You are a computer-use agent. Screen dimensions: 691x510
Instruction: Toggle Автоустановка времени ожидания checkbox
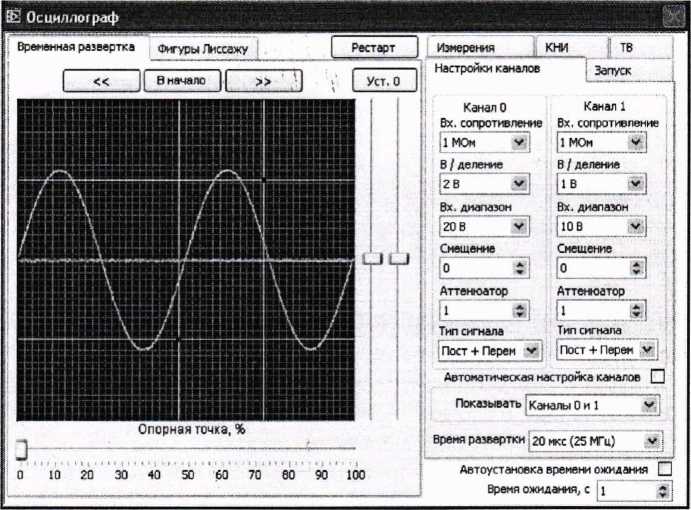[665, 468]
